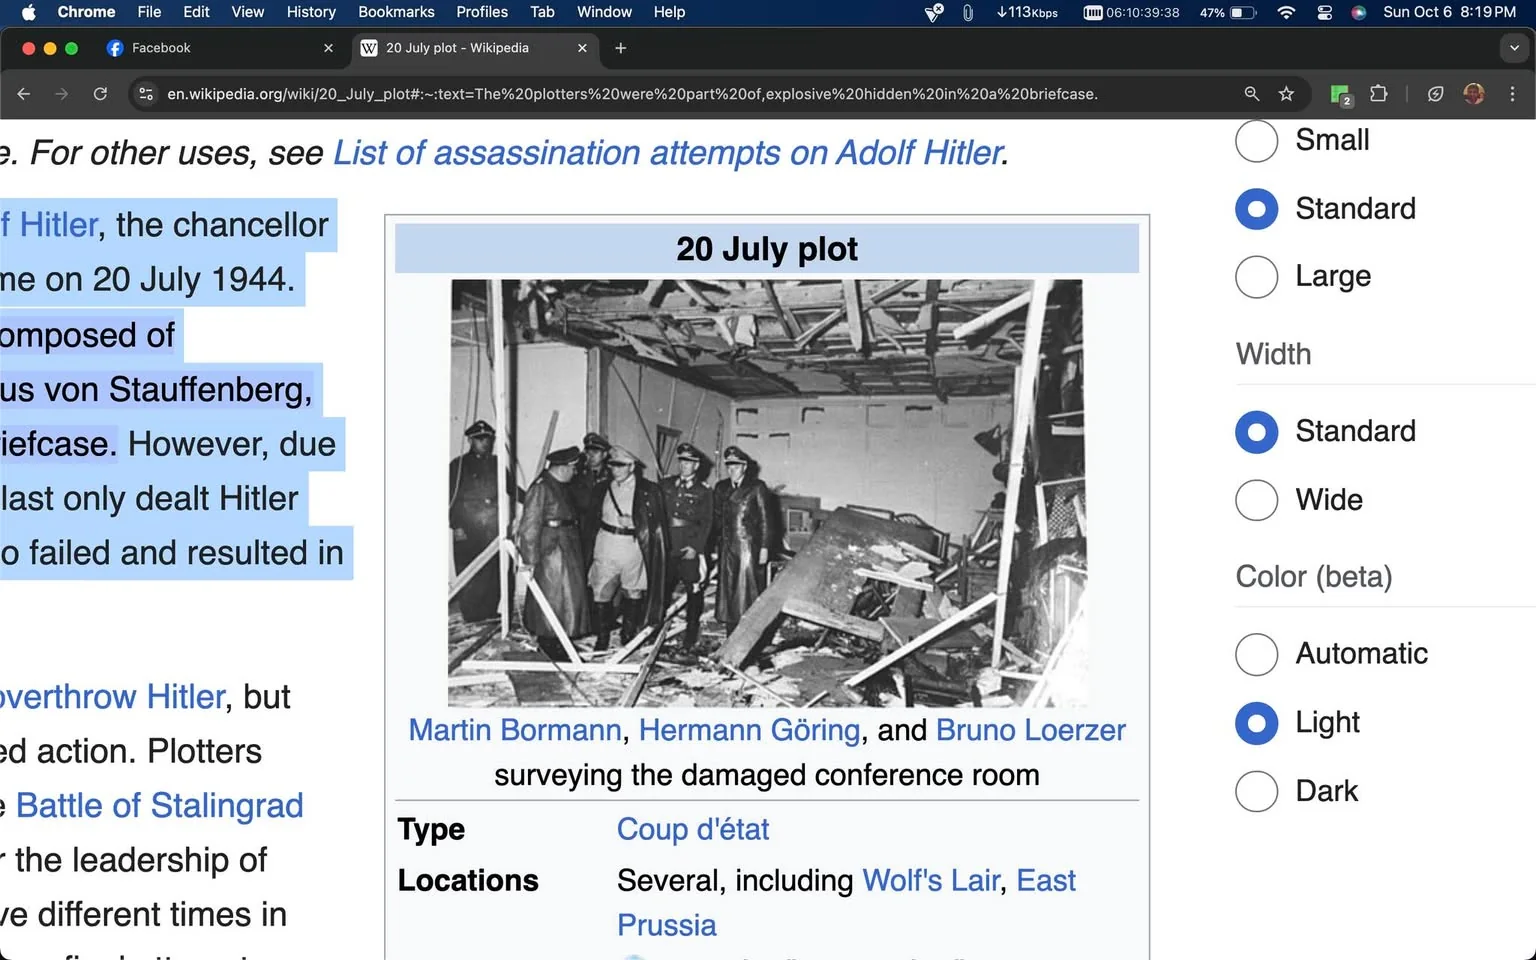This screenshot has height=960, width=1536.
Task: Open the Bruno Loerzer link
Action: coord(1031,730)
